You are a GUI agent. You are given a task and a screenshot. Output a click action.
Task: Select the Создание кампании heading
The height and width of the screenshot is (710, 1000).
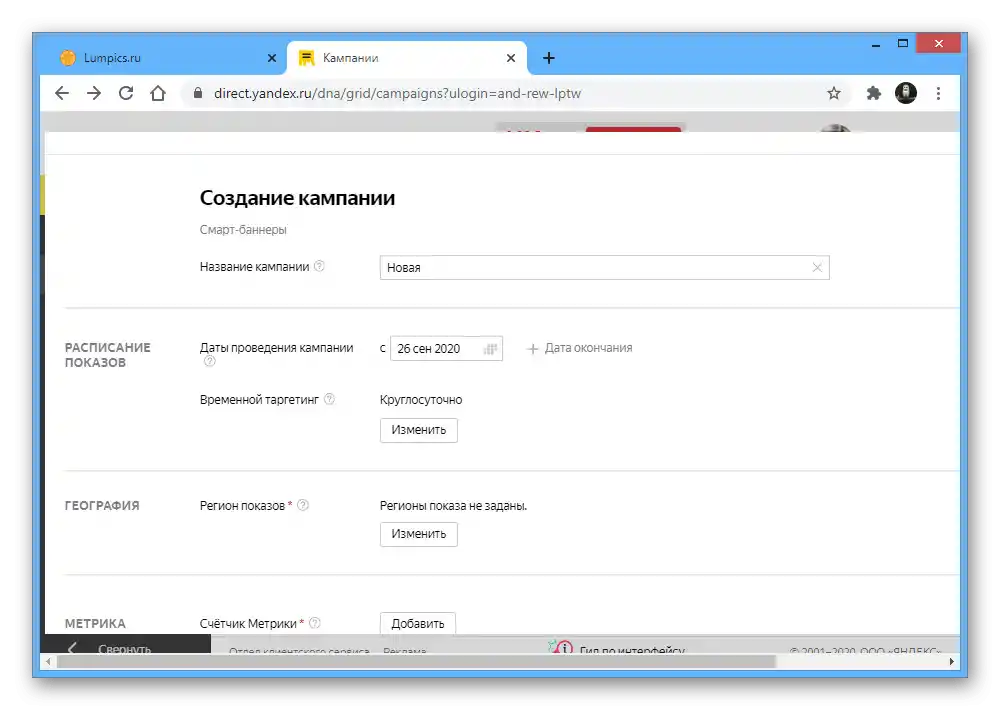pos(297,198)
